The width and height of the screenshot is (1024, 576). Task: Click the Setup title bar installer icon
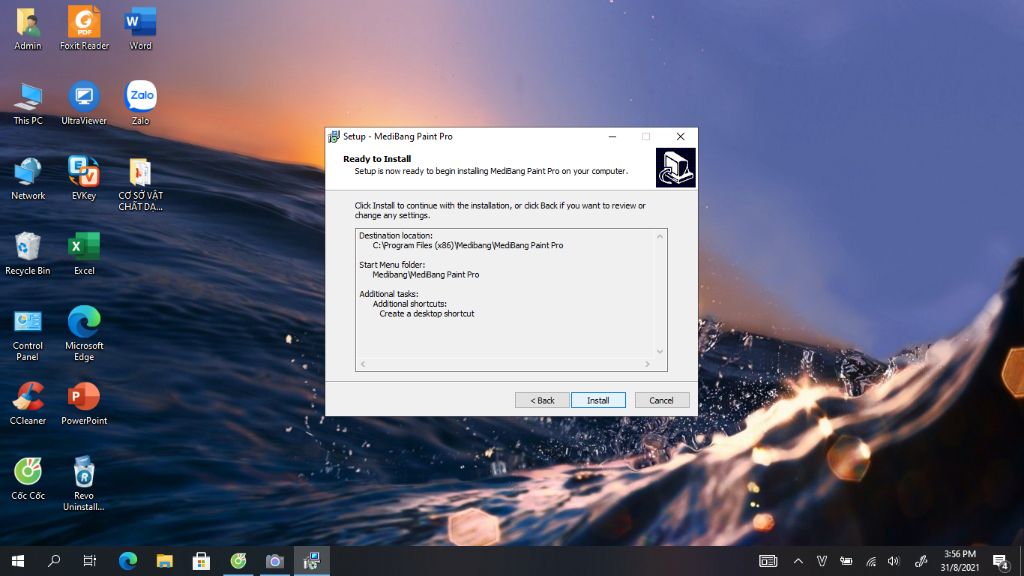pyautogui.click(x=334, y=136)
